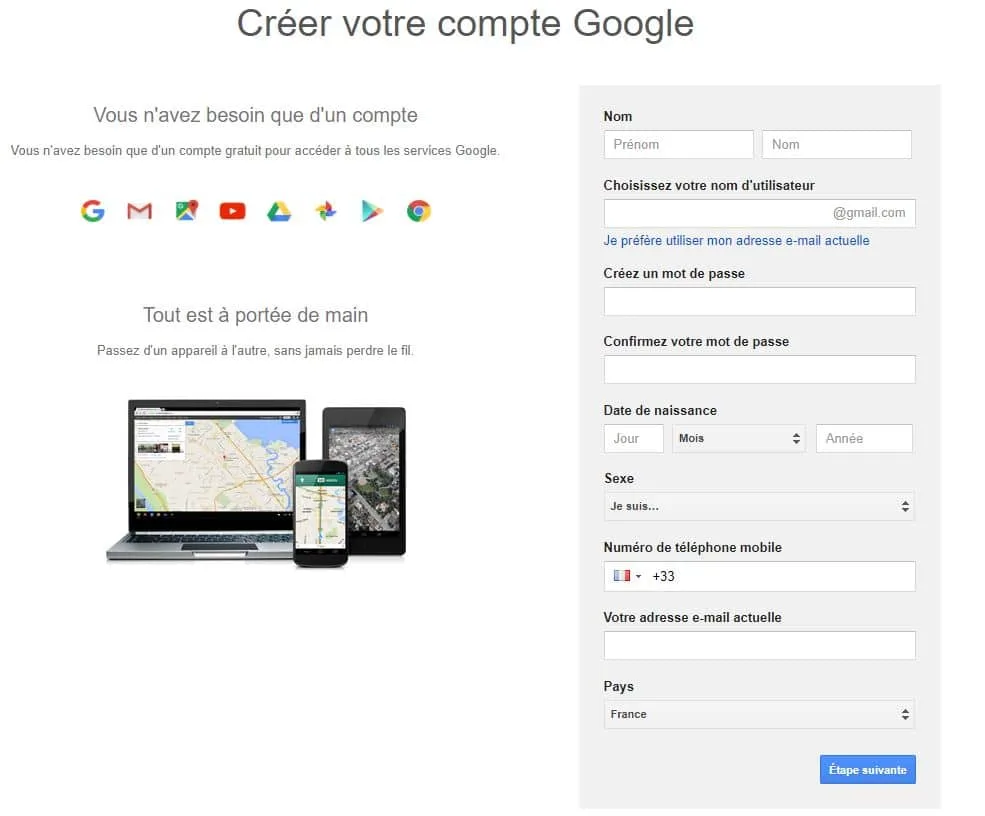
Task: Click the Google Play store icon
Action: pos(372,211)
